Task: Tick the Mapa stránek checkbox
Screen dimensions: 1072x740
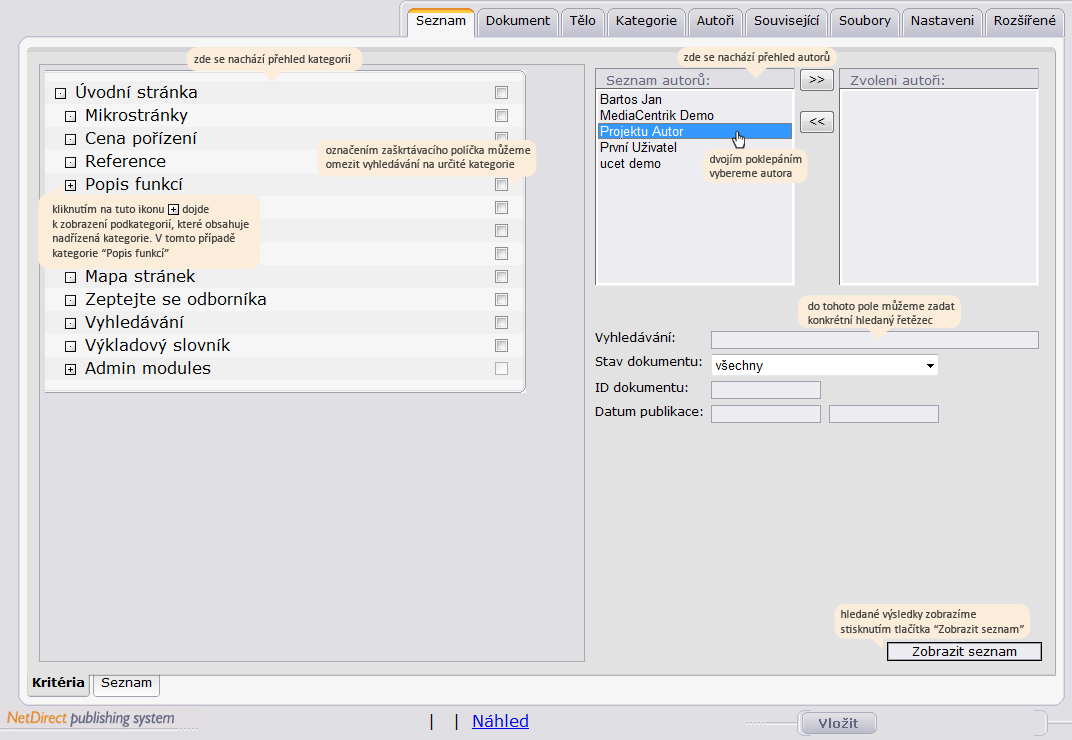Action: pyautogui.click(x=501, y=276)
